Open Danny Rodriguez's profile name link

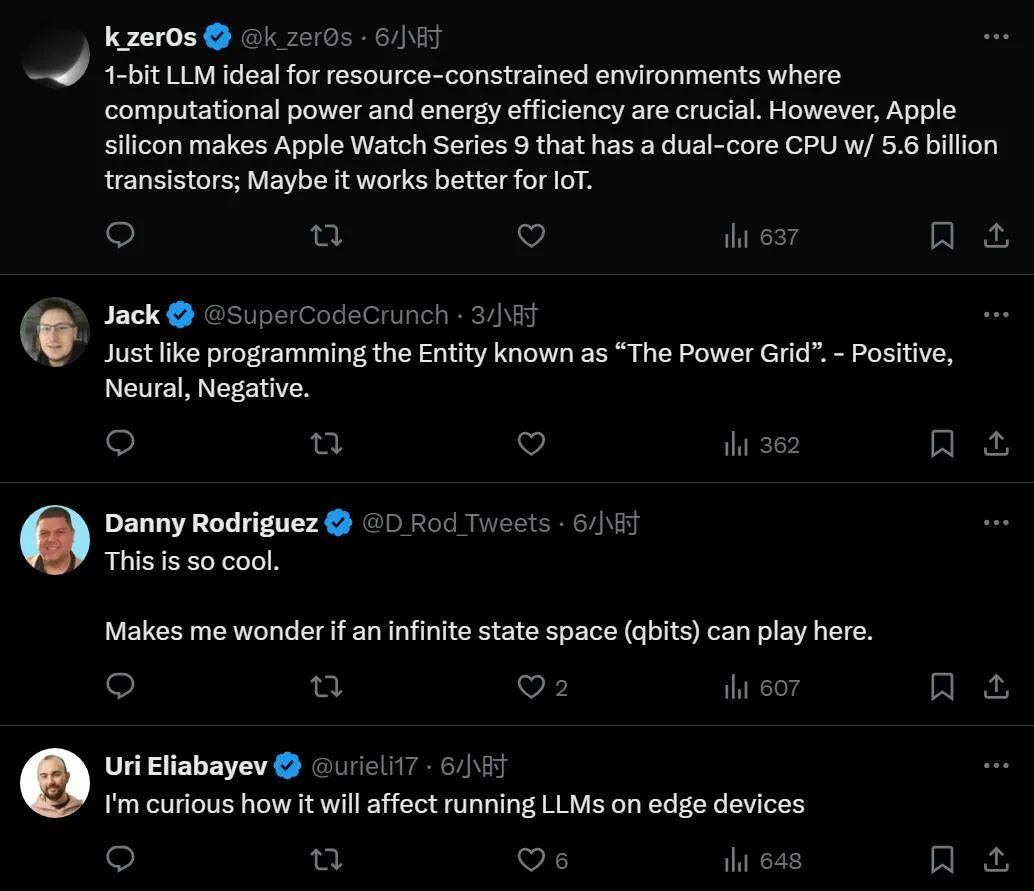point(211,523)
